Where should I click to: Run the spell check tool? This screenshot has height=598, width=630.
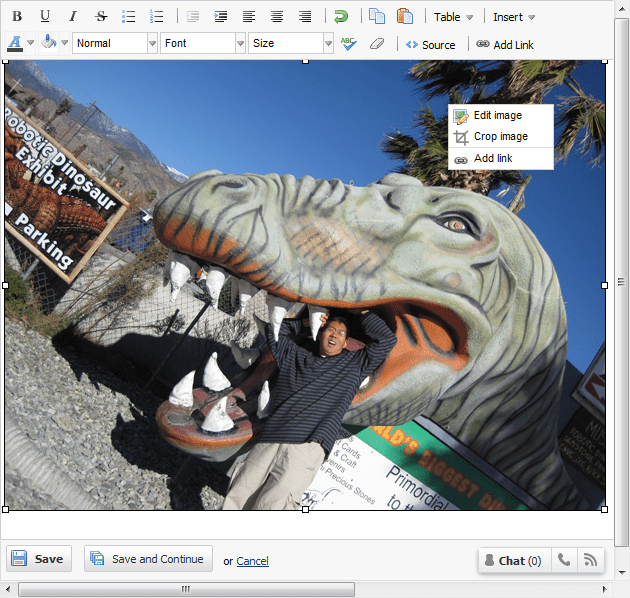pyautogui.click(x=348, y=44)
